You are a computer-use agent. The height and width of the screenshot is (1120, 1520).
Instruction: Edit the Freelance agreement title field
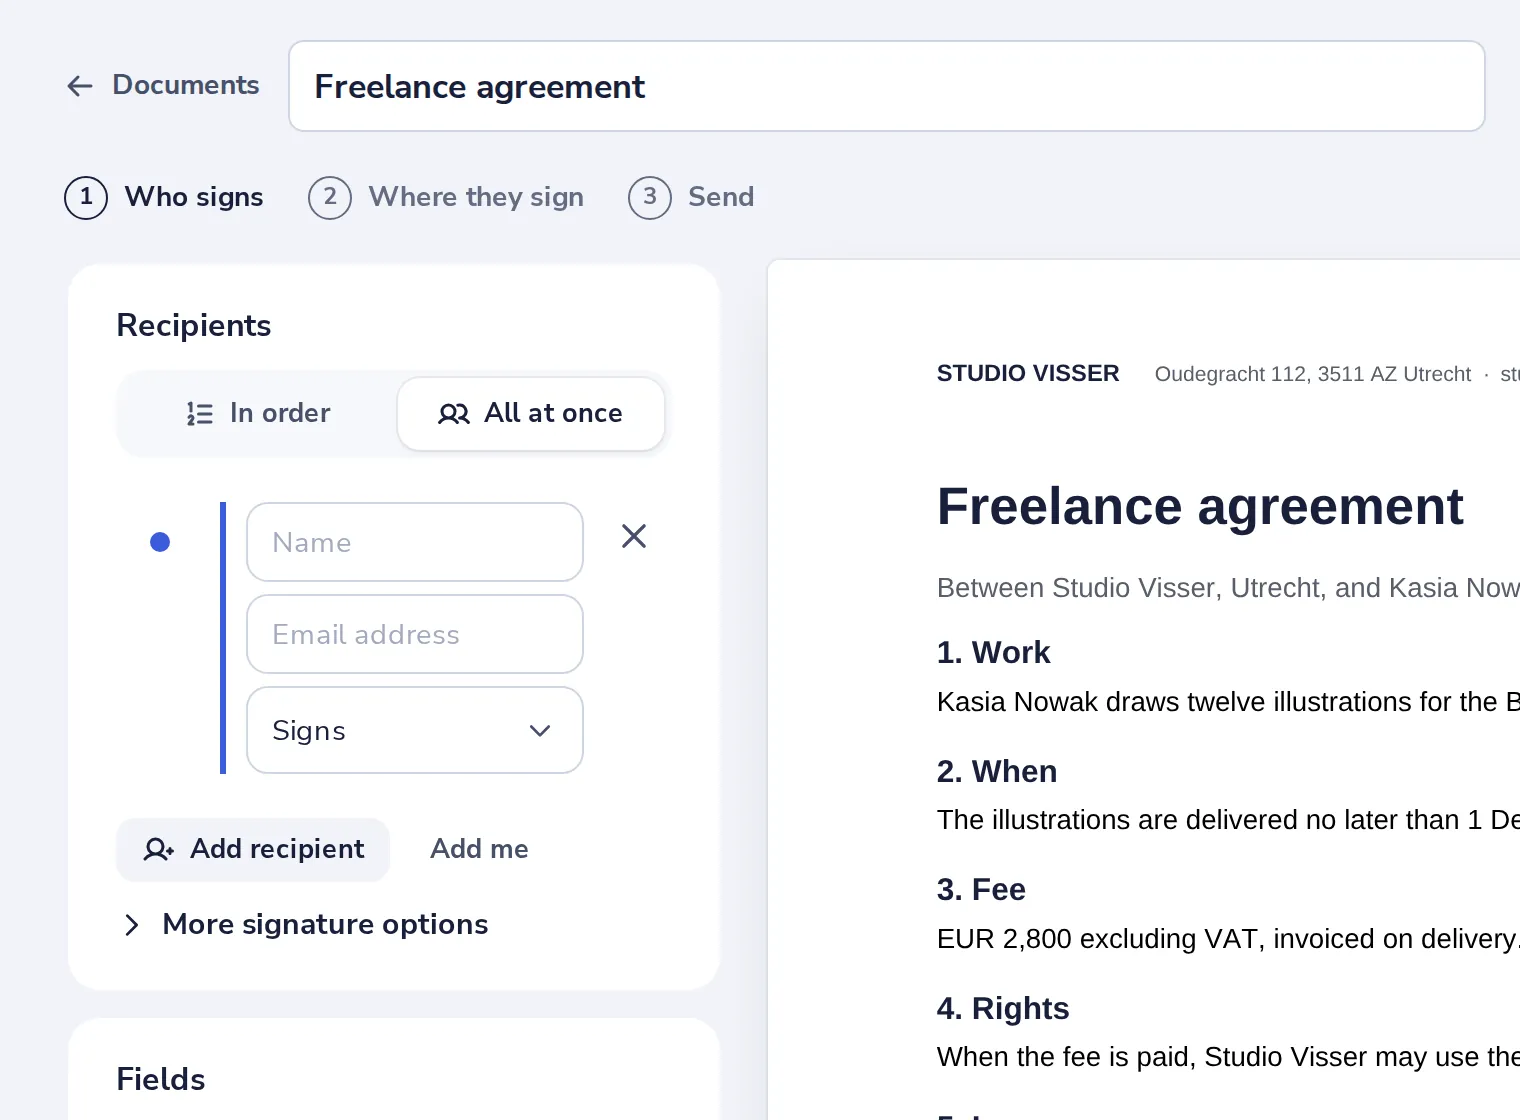[x=887, y=86]
